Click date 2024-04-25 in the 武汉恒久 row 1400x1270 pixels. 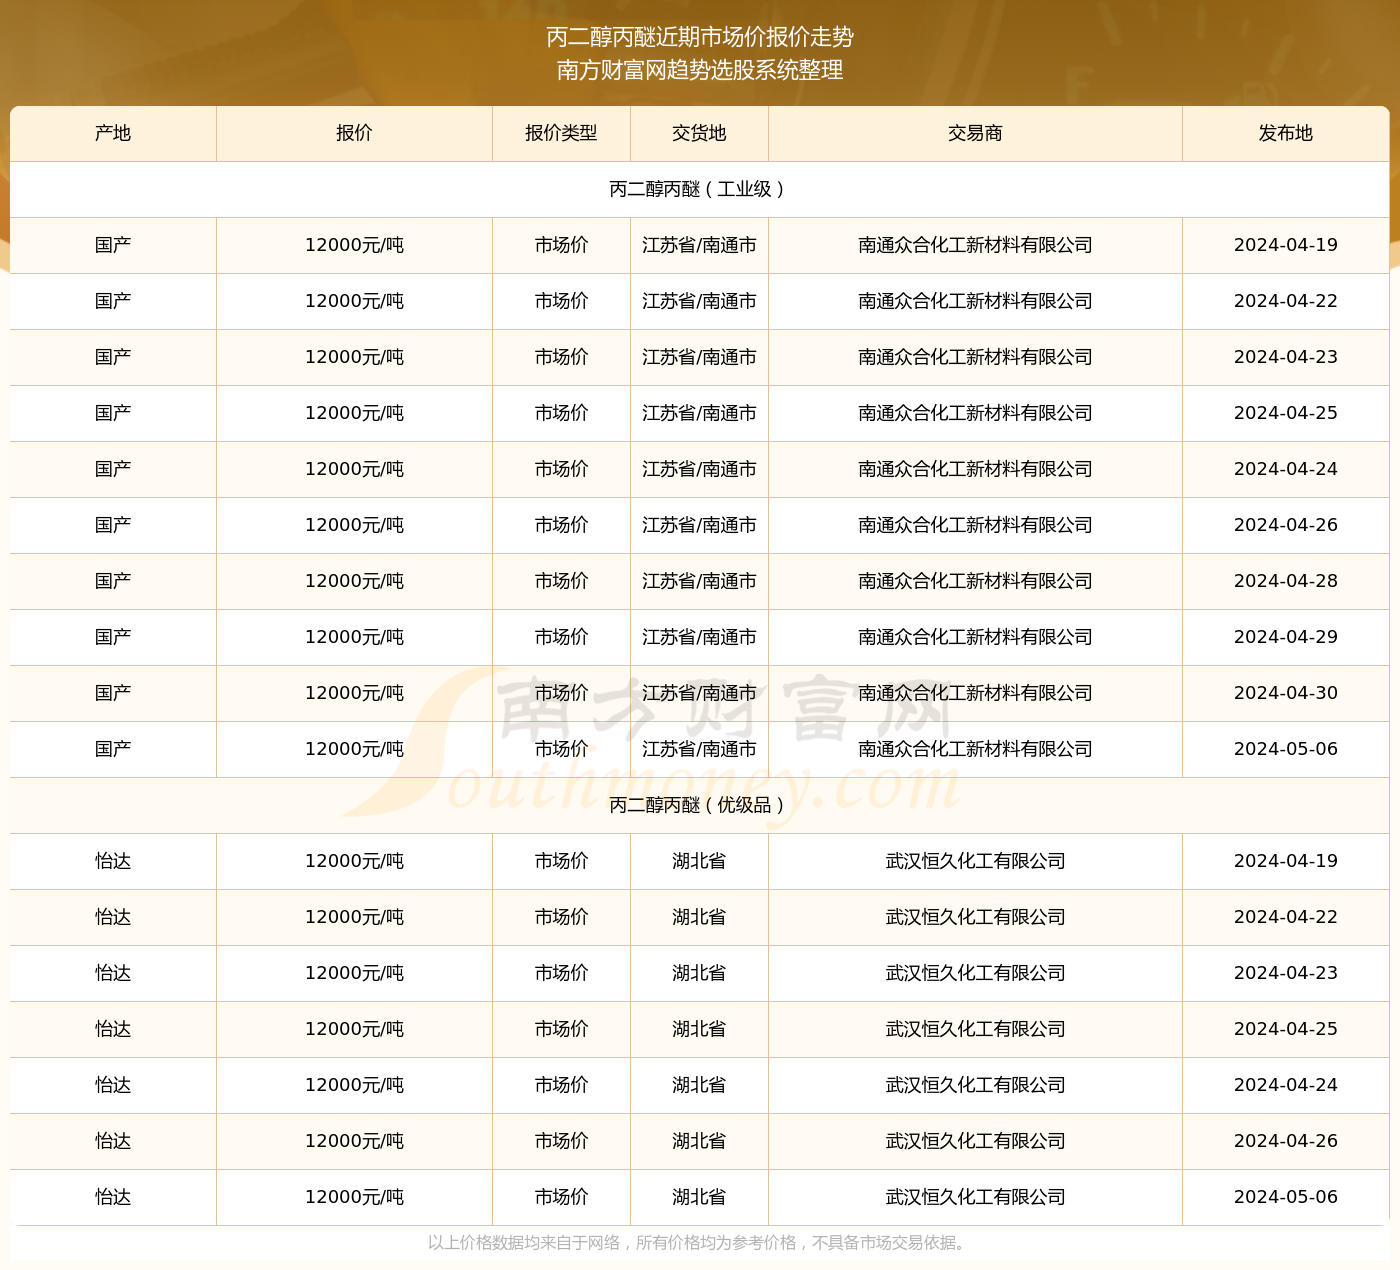(1285, 1029)
